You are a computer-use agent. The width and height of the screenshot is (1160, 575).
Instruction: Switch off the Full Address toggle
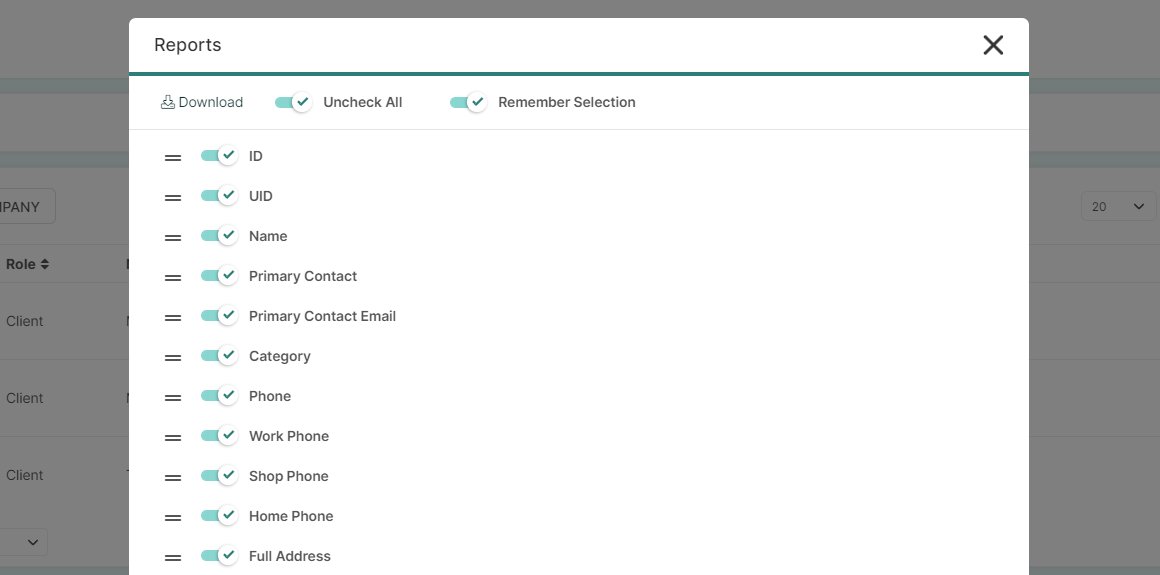tap(220, 555)
